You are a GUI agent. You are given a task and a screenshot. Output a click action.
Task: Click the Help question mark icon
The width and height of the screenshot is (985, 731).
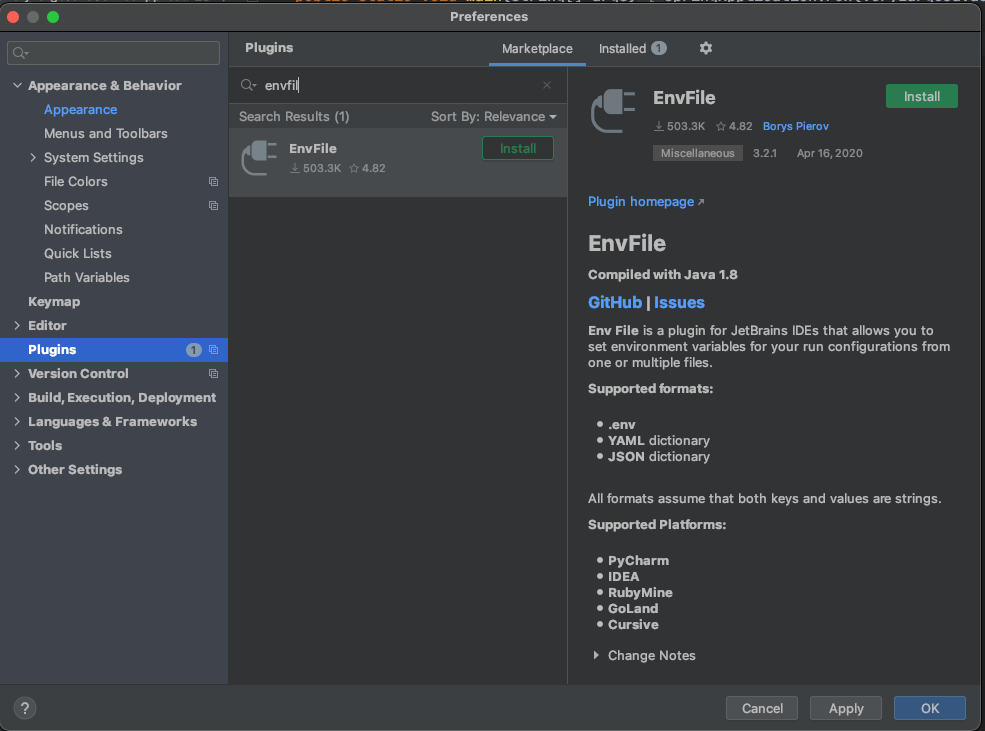(x=25, y=708)
